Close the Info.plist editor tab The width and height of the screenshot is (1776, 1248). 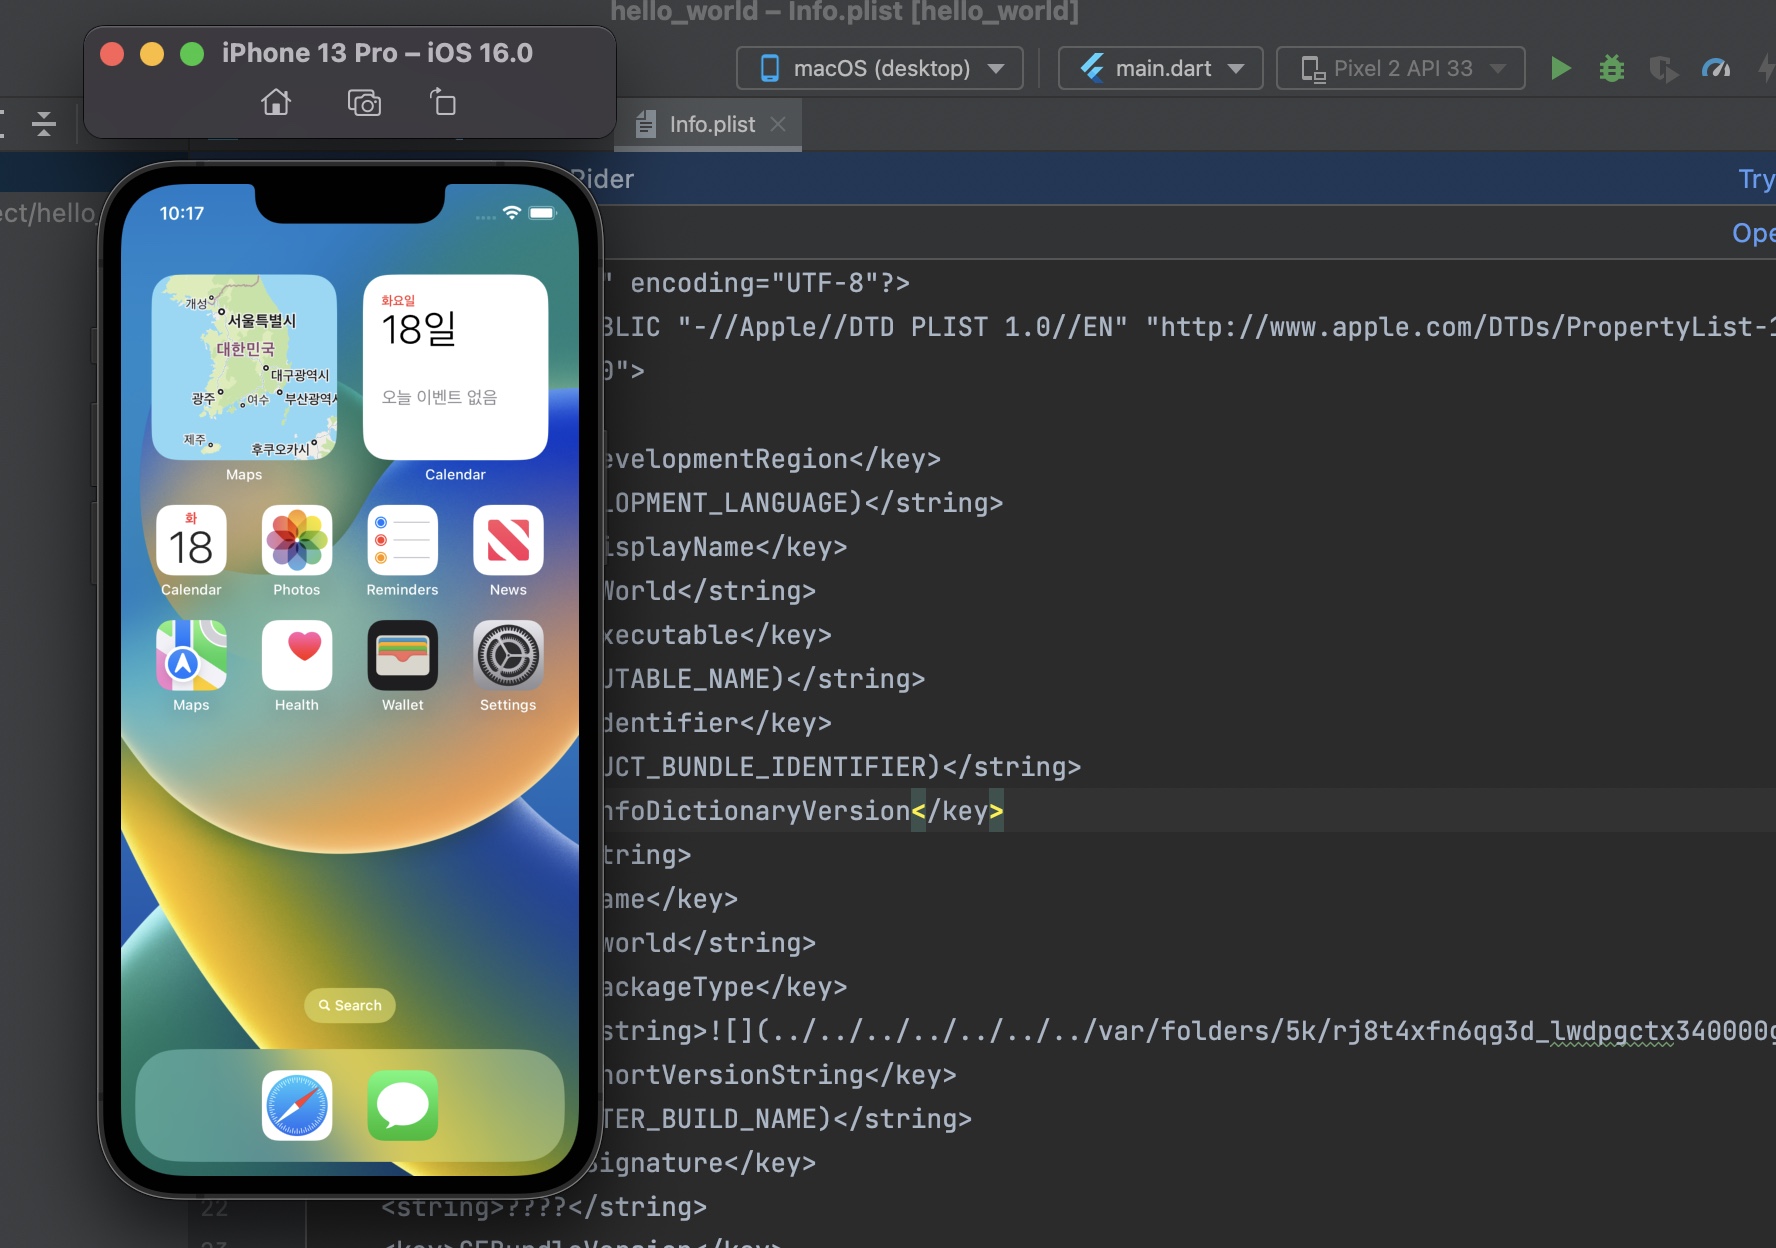(x=778, y=124)
